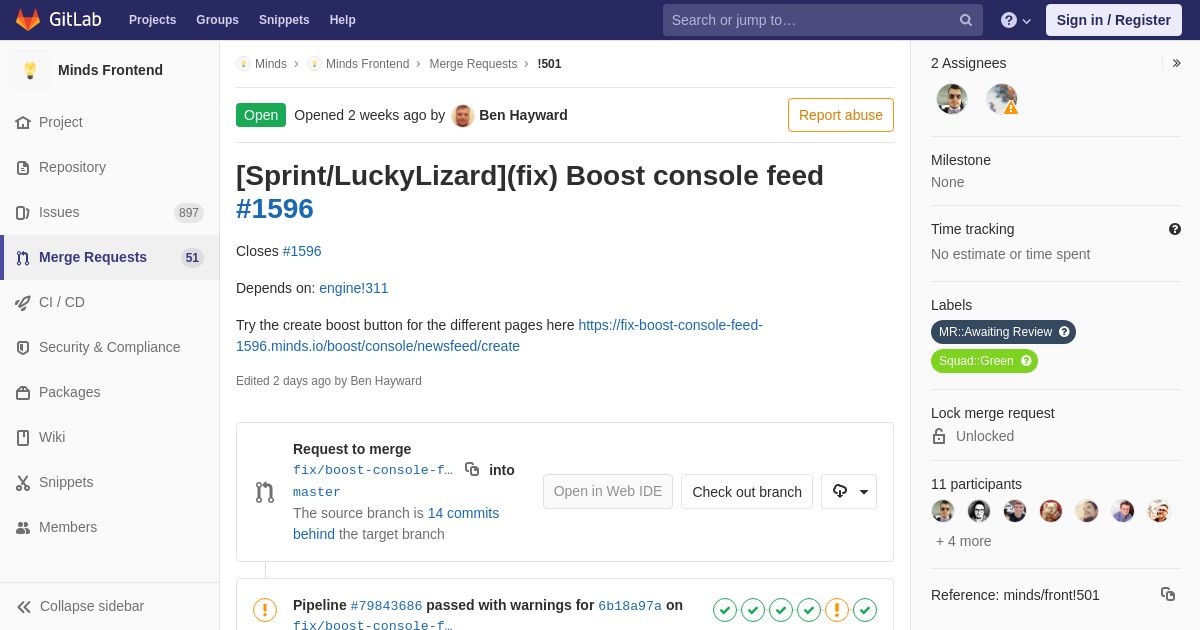
Task: Click Open in Web IDE button
Action: point(608,491)
